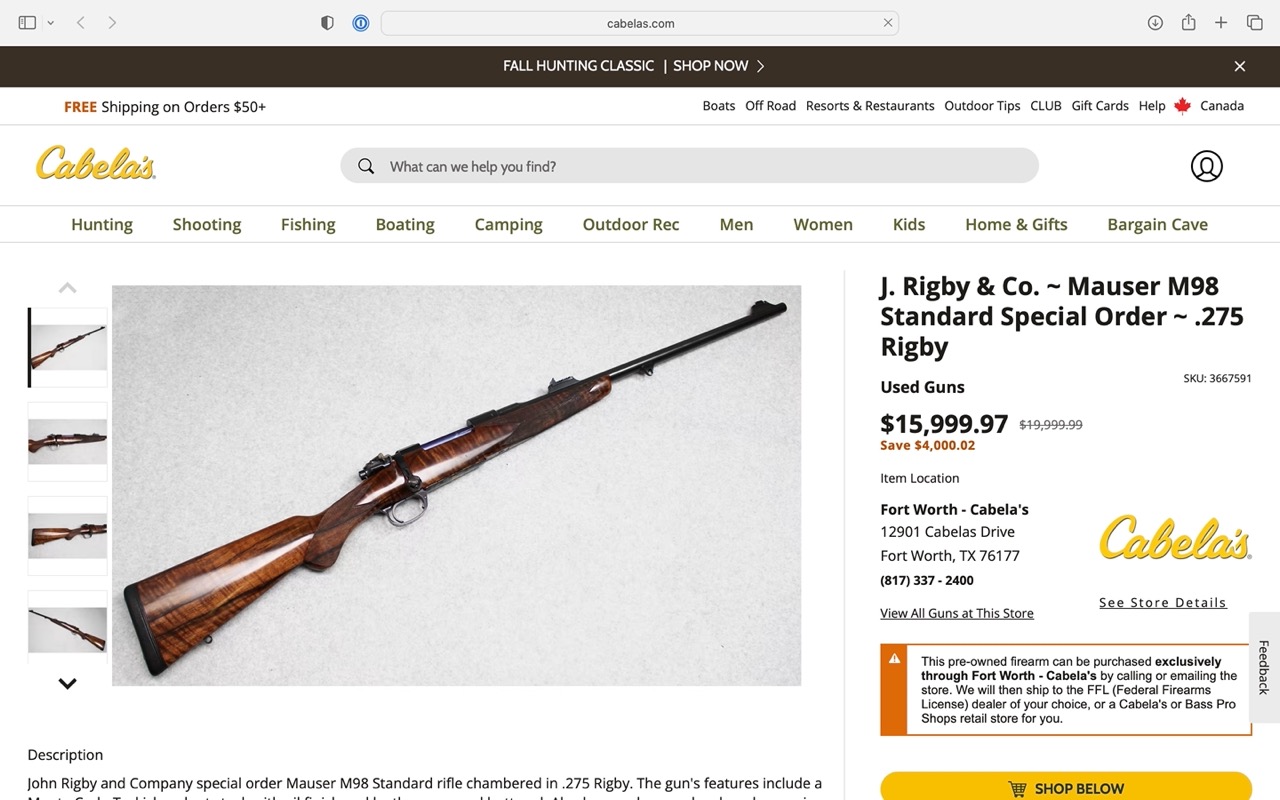Open the 1Password extension icon
This screenshot has width=1280, height=800.
[x=361, y=23]
